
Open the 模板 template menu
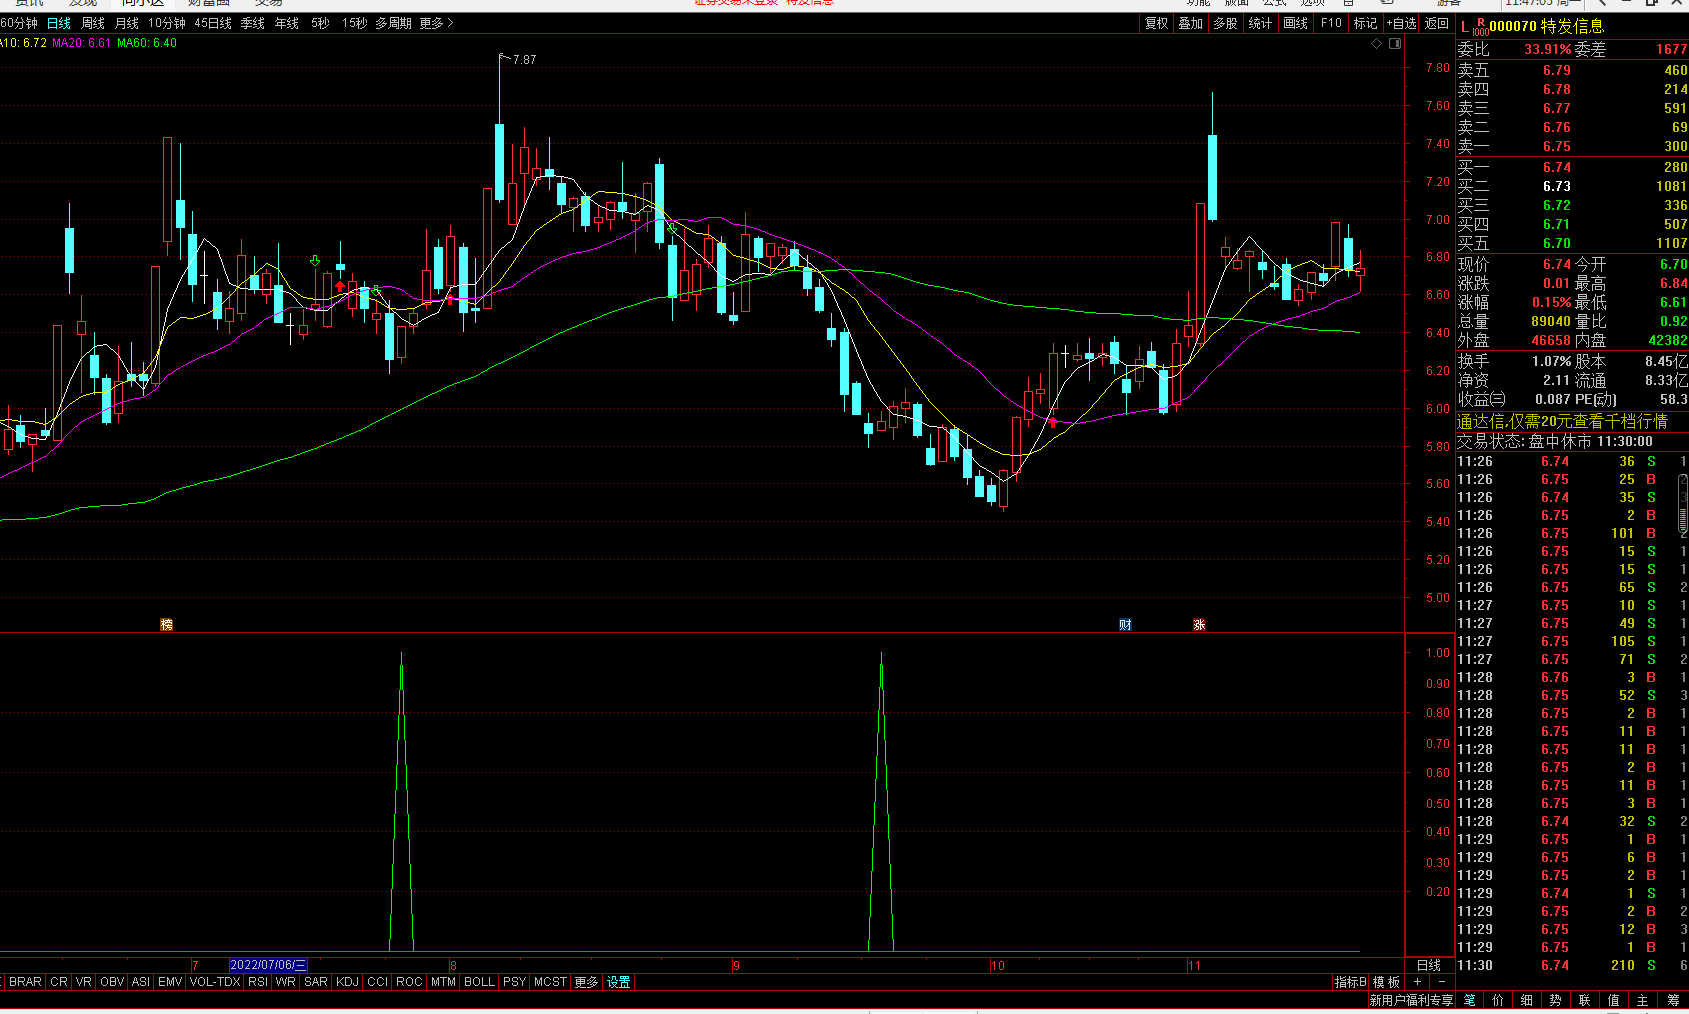(x=1386, y=982)
